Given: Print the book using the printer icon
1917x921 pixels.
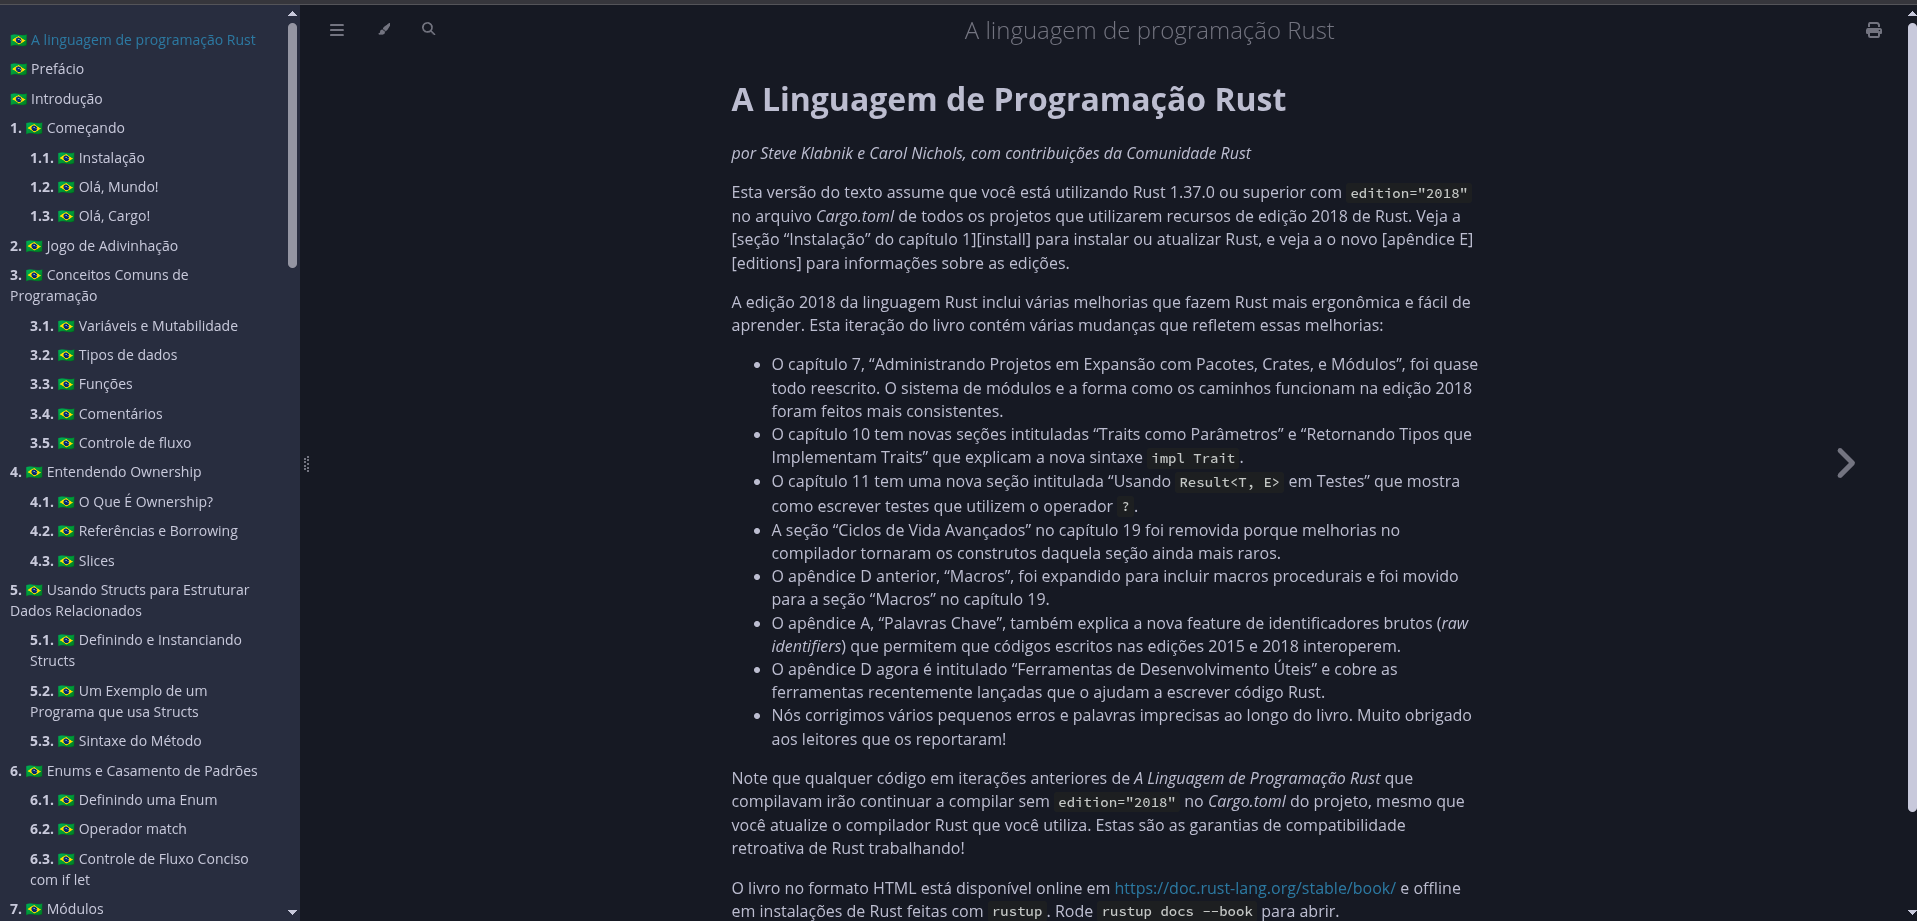Looking at the screenshot, I should pos(1874,30).
